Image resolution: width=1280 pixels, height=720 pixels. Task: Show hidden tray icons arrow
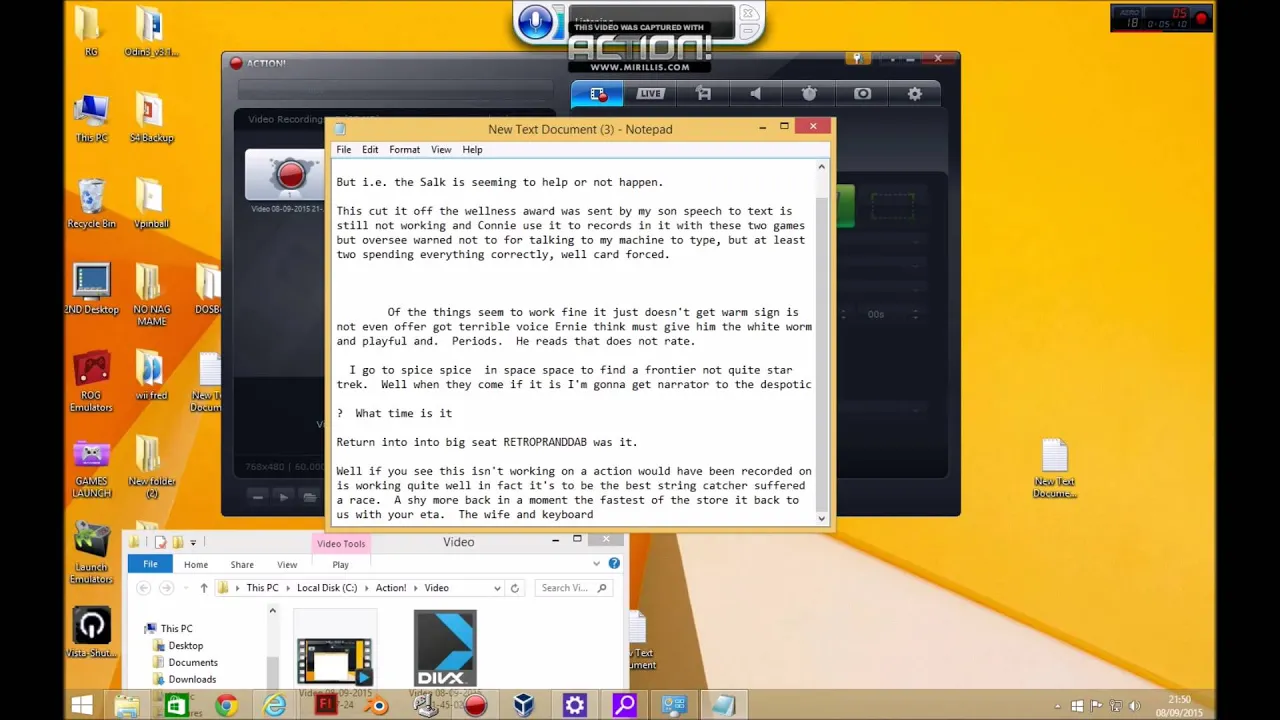click(1056, 705)
